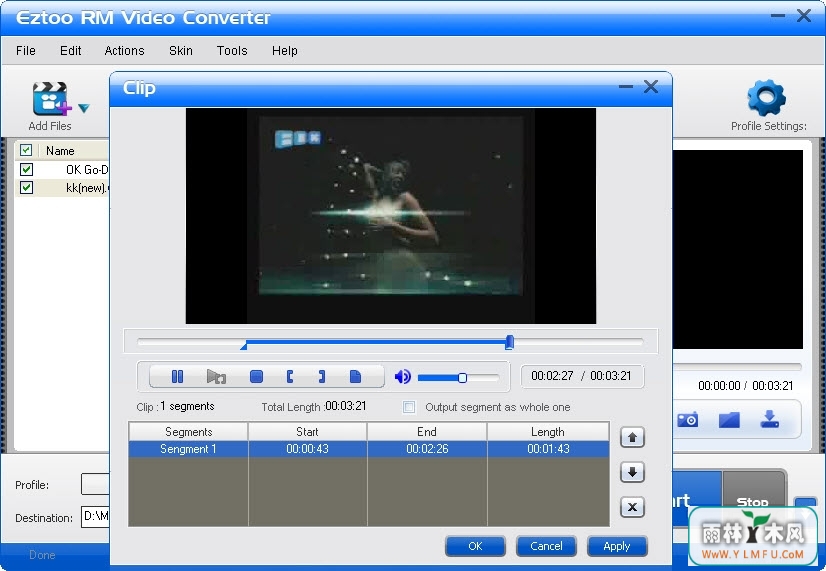The width and height of the screenshot is (826, 571).
Task: Click the download icon under the preview
Action: pyautogui.click(x=770, y=419)
